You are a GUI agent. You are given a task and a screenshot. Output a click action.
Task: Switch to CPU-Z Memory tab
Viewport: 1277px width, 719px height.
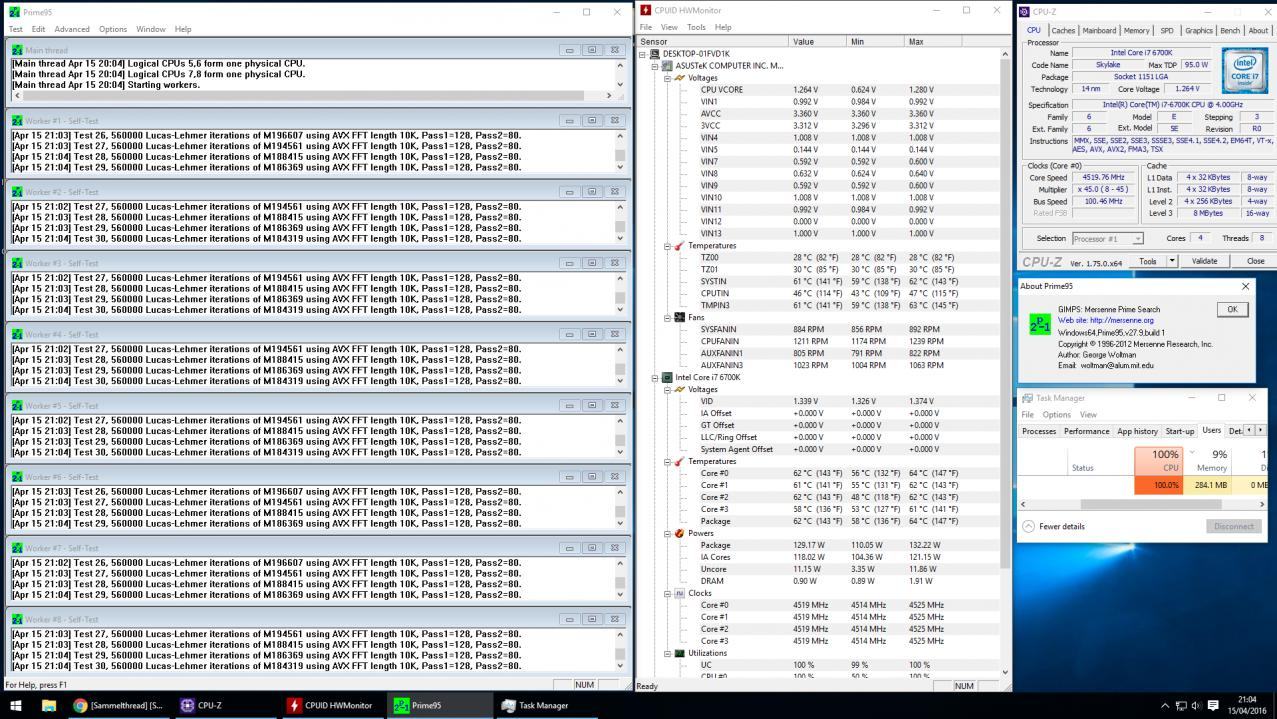coord(1136,31)
